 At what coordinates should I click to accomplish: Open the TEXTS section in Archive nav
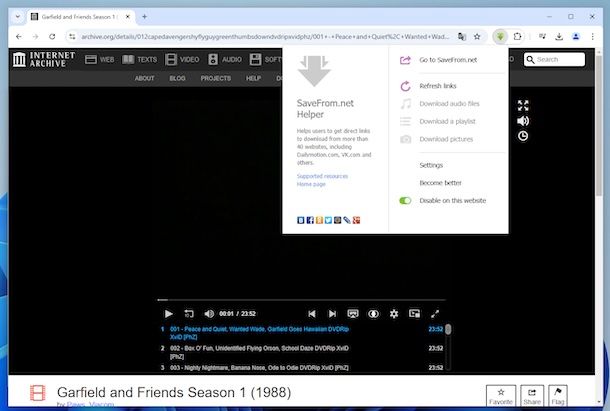(x=140, y=59)
